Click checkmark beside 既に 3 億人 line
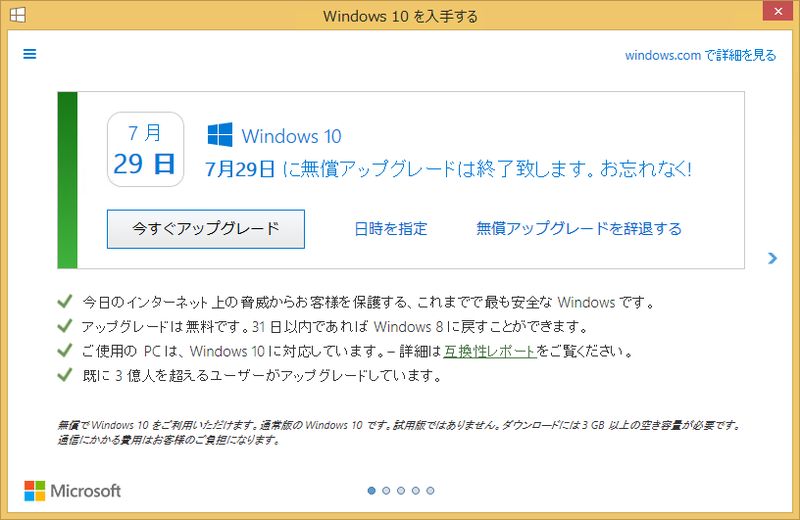The image size is (800, 520). (65, 375)
